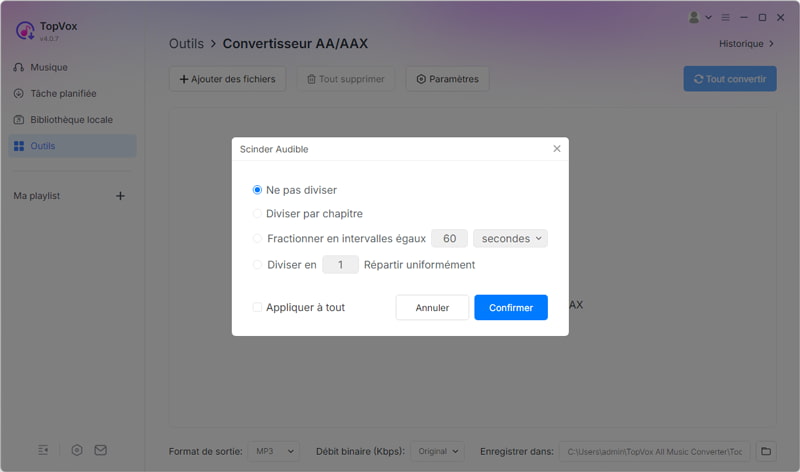Expand the MP3 output format dropdown
800x472 pixels.
point(273,452)
